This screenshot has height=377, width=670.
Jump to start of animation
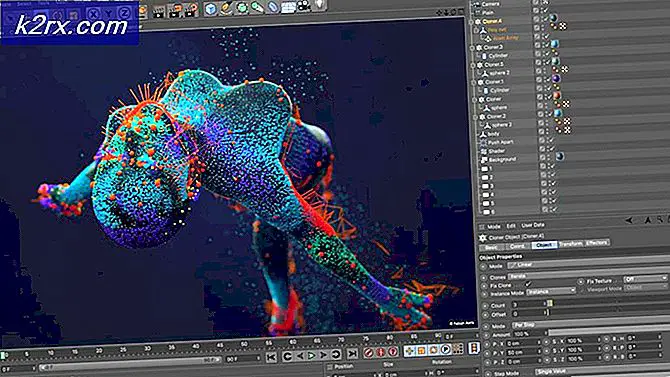point(271,356)
